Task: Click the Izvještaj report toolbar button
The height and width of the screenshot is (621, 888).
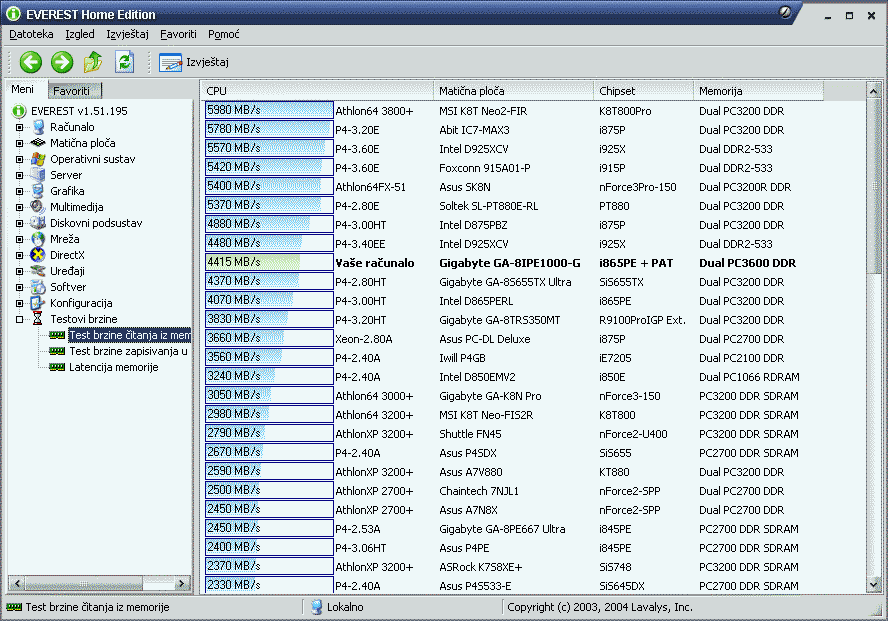Action: coord(194,62)
